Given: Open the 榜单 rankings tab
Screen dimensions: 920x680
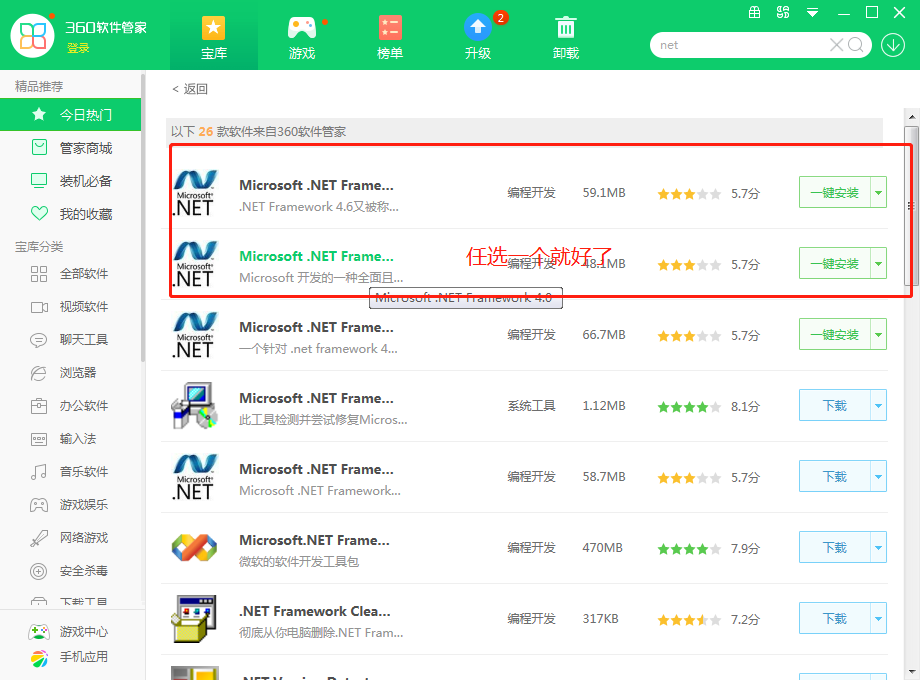Looking at the screenshot, I should 390,38.
